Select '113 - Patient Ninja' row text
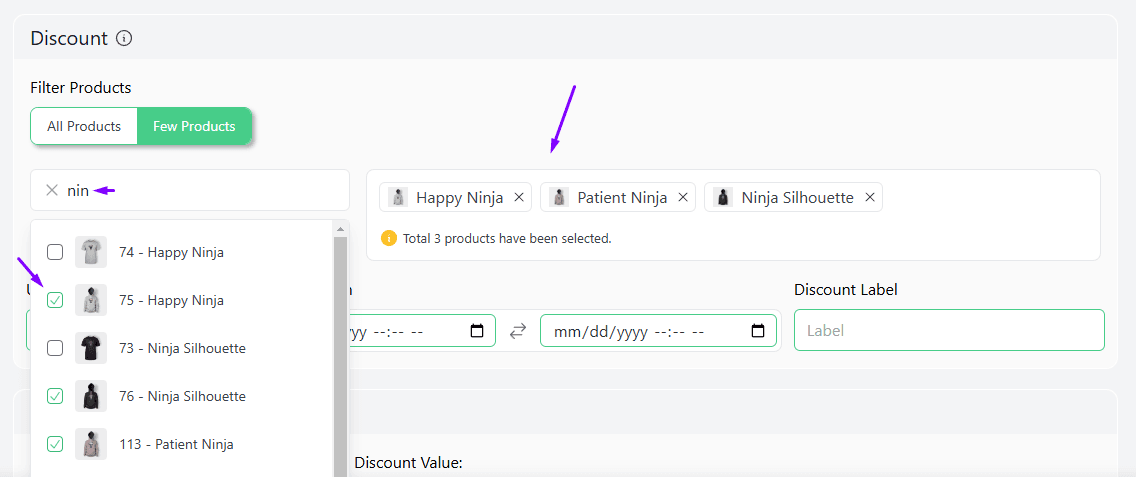The width and height of the screenshot is (1136, 477). coord(177,444)
